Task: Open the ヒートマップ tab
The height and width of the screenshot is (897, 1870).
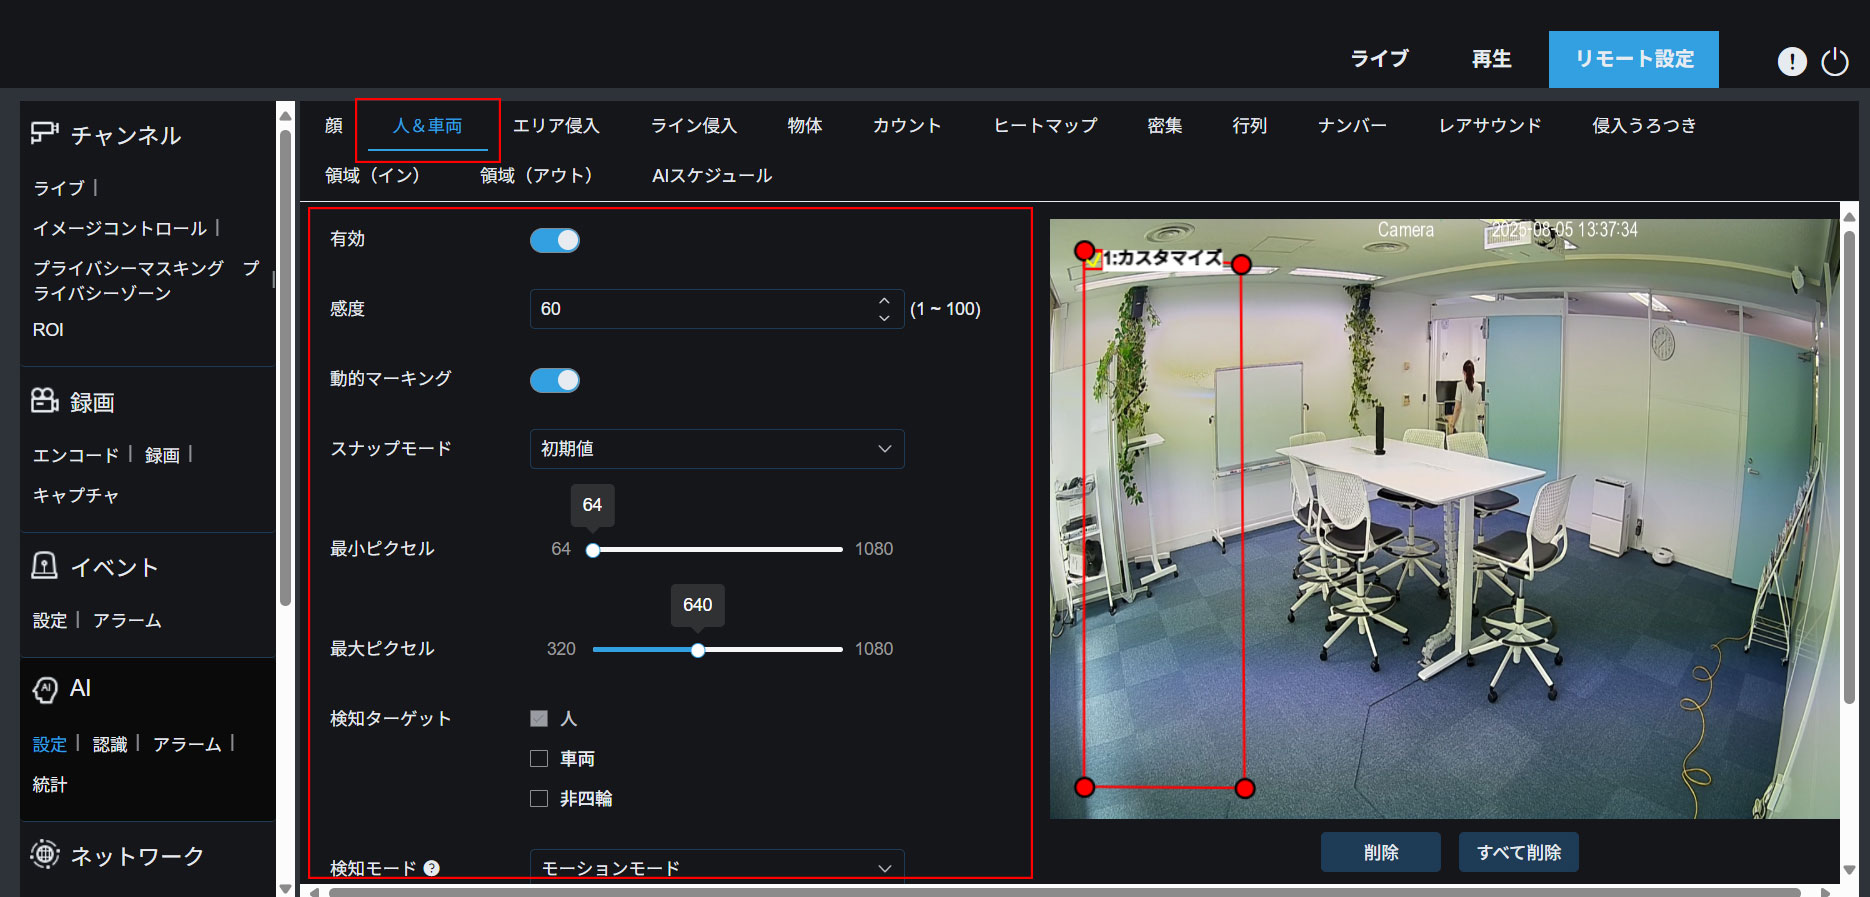Action: [1045, 125]
